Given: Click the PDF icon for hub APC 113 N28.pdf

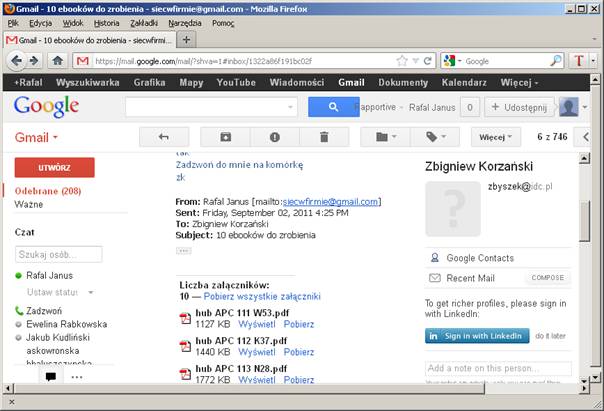Looking at the screenshot, I should [185, 374].
